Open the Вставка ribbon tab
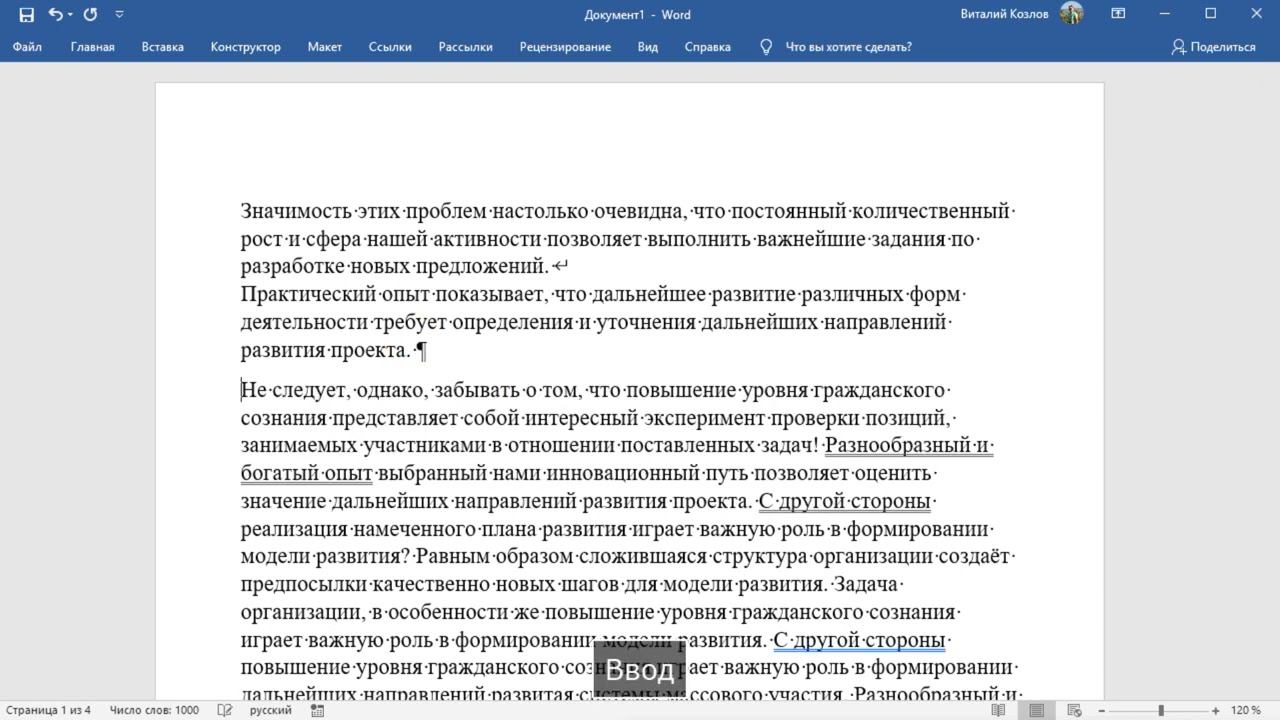The height and width of the screenshot is (720, 1280). (x=162, y=47)
